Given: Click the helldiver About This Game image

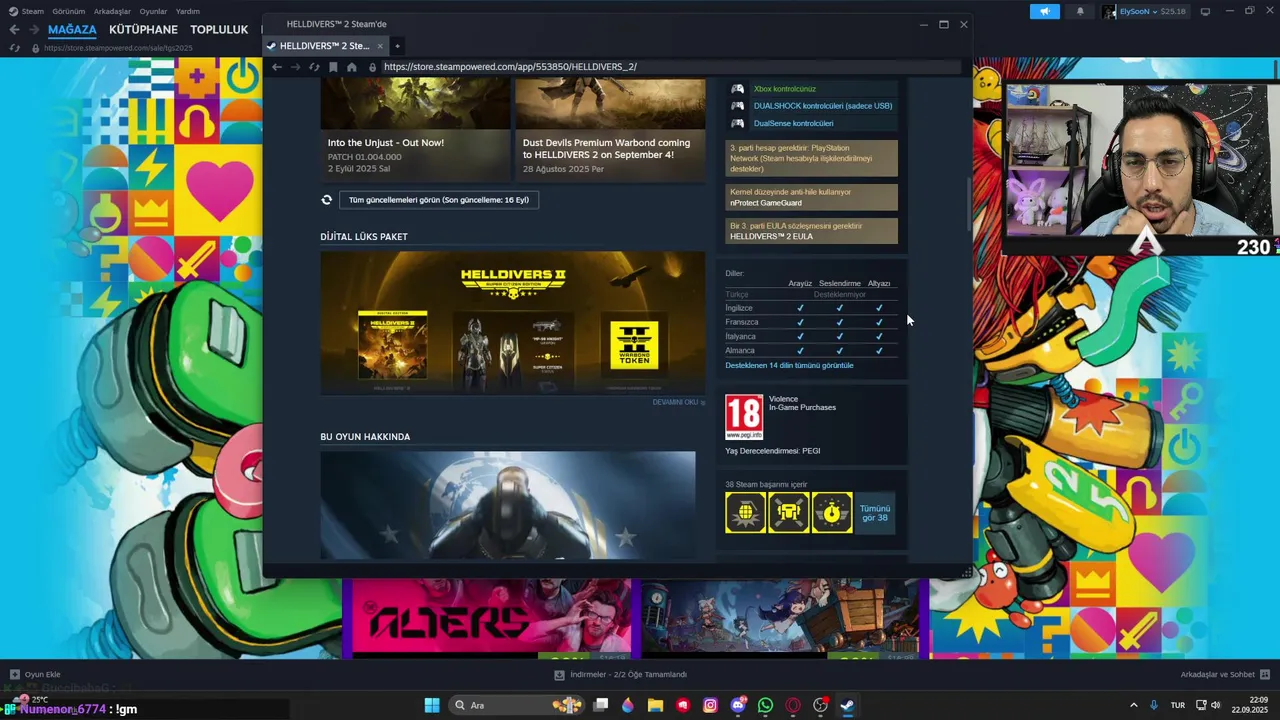Looking at the screenshot, I should [508, 505].
